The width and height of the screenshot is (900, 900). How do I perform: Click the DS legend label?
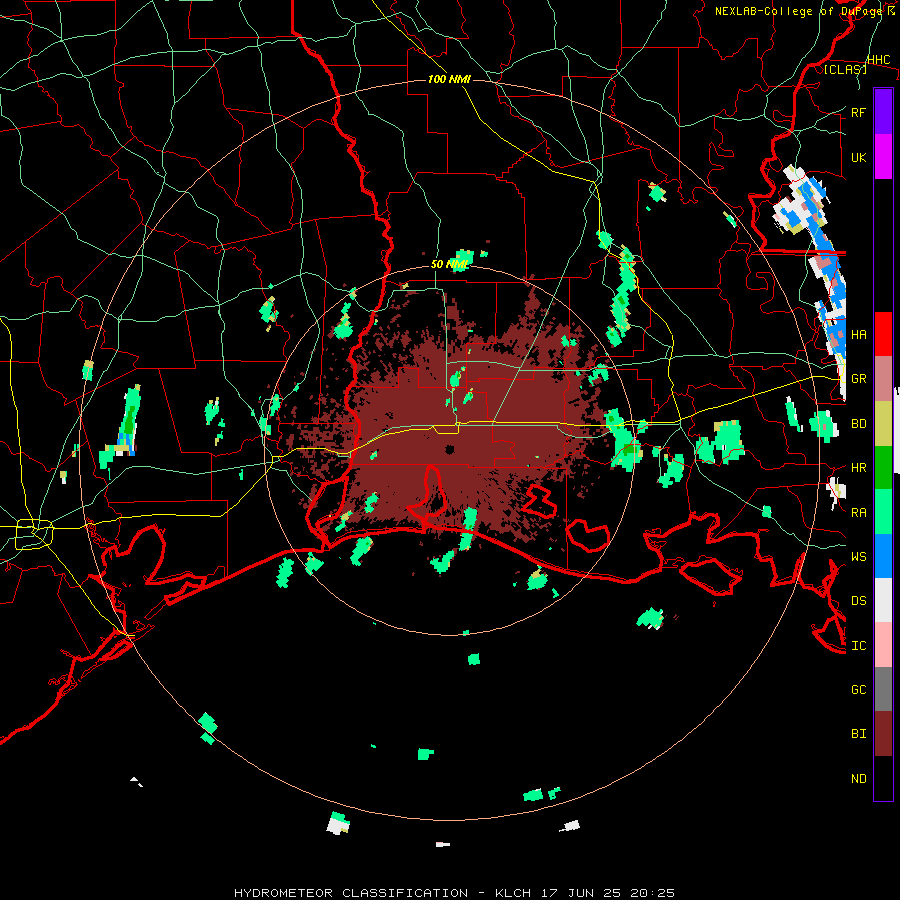pyautogui.click(x=859, y=601)
